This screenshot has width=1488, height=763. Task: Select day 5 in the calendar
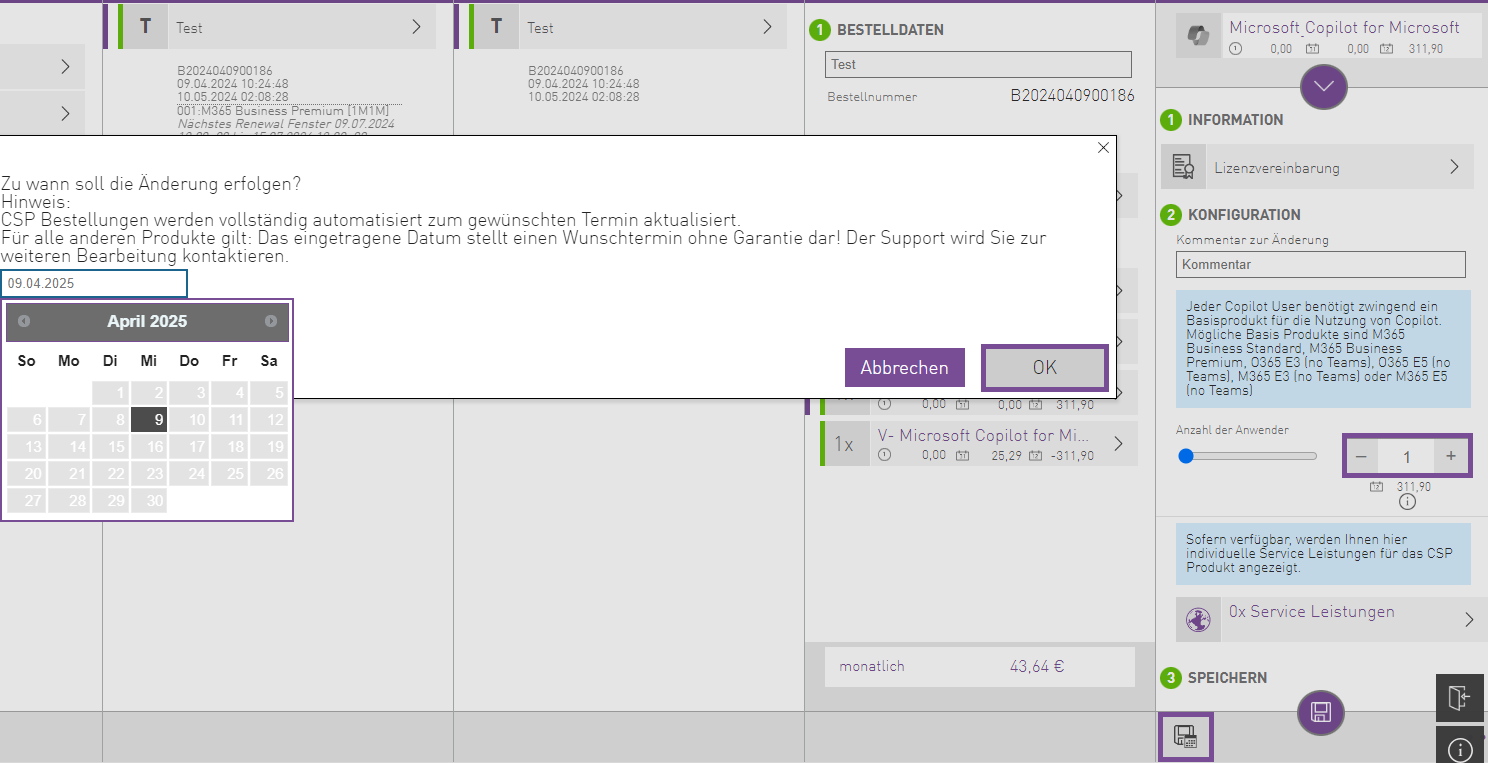click(269, 393)
